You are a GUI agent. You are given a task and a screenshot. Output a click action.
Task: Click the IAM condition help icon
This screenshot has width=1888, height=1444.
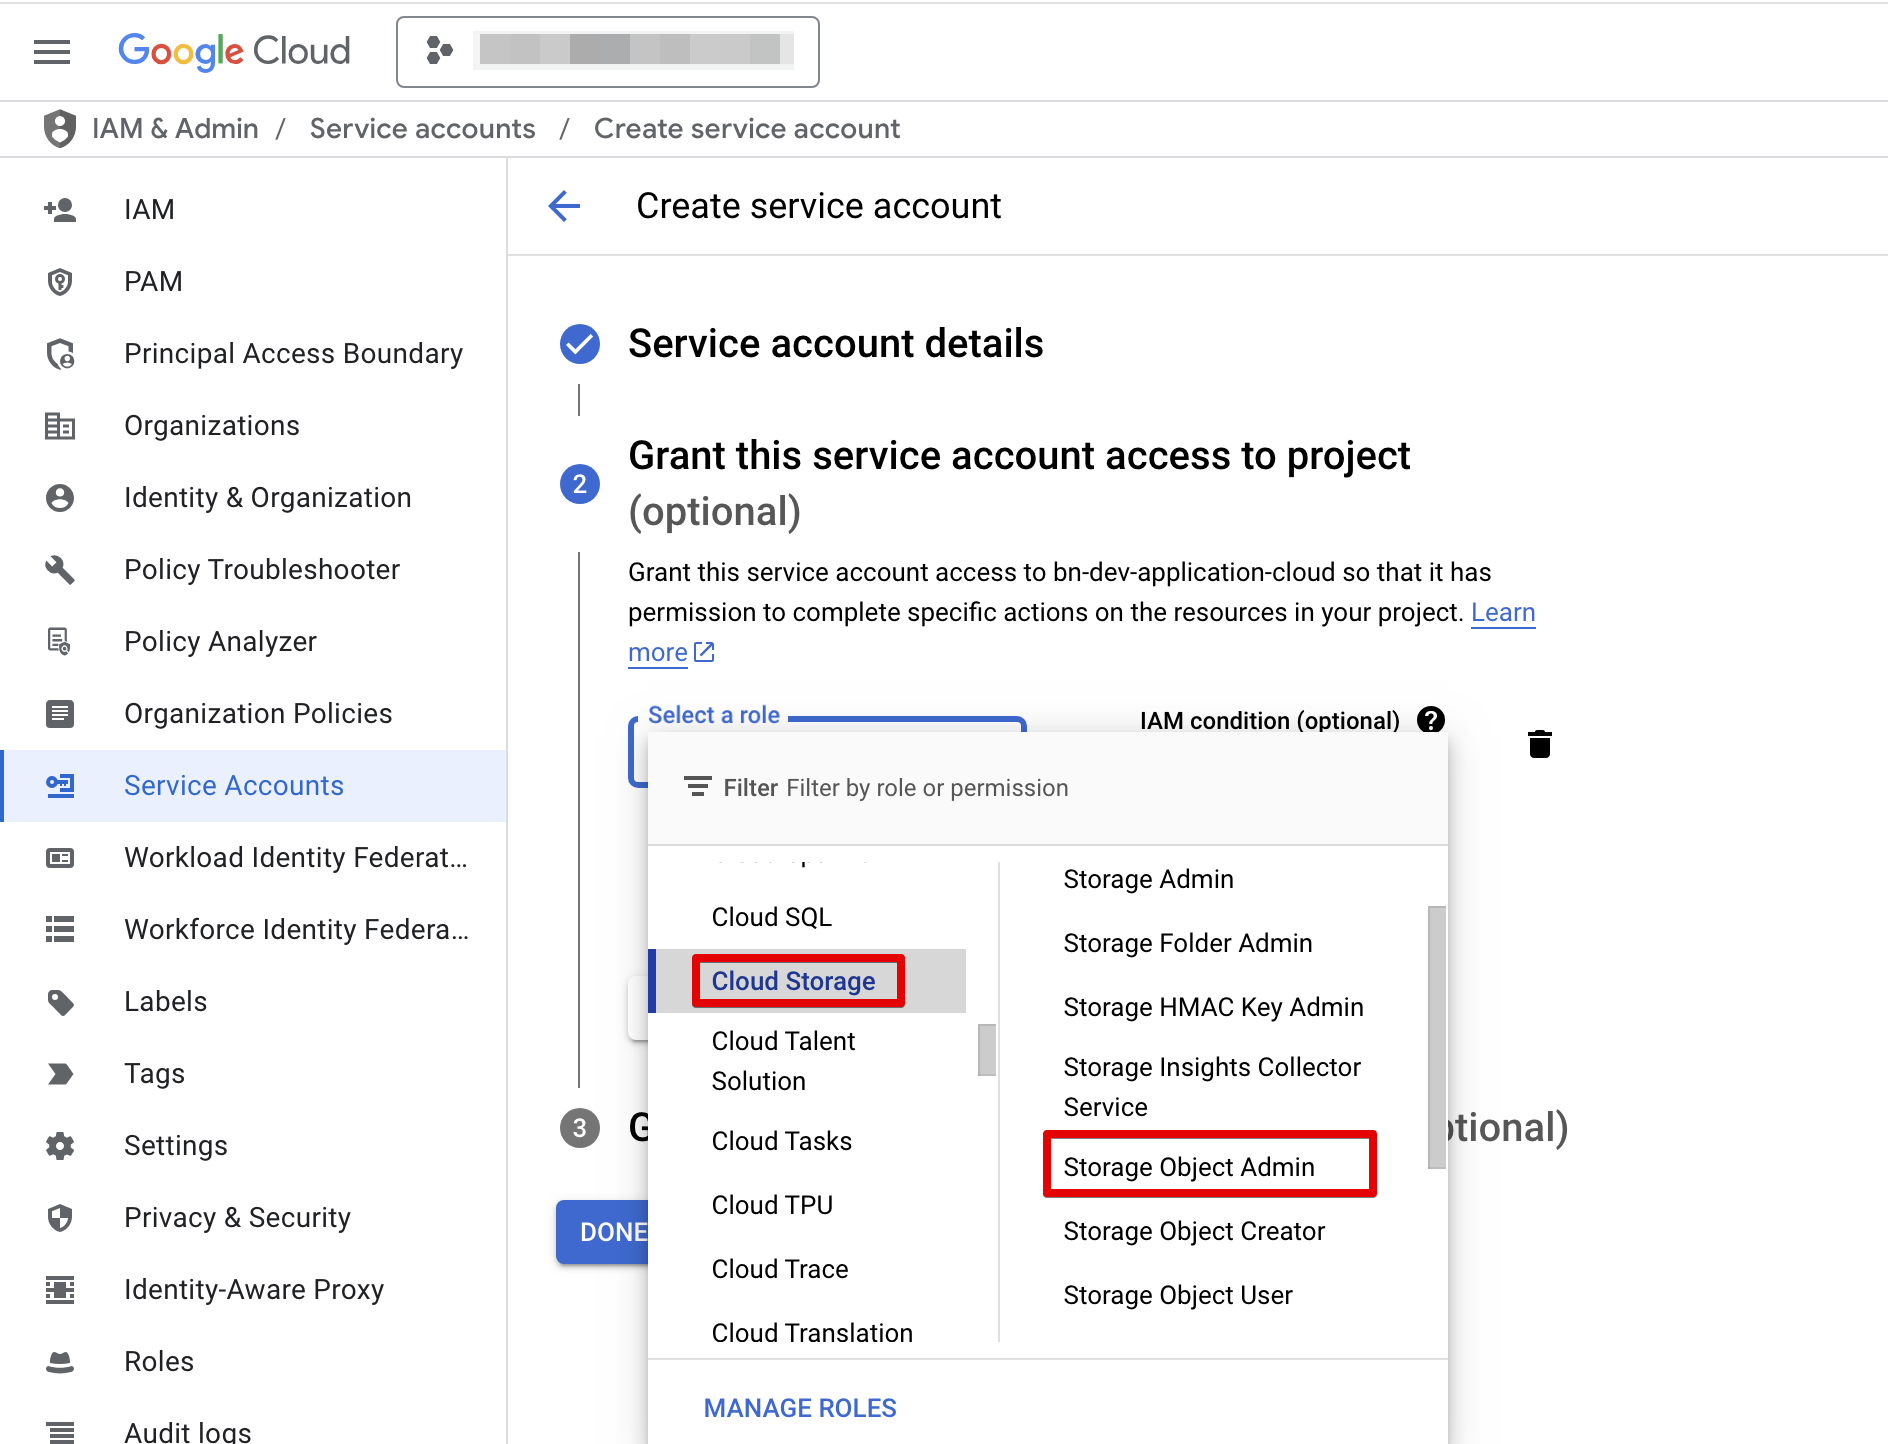[x=1431, y=720]
